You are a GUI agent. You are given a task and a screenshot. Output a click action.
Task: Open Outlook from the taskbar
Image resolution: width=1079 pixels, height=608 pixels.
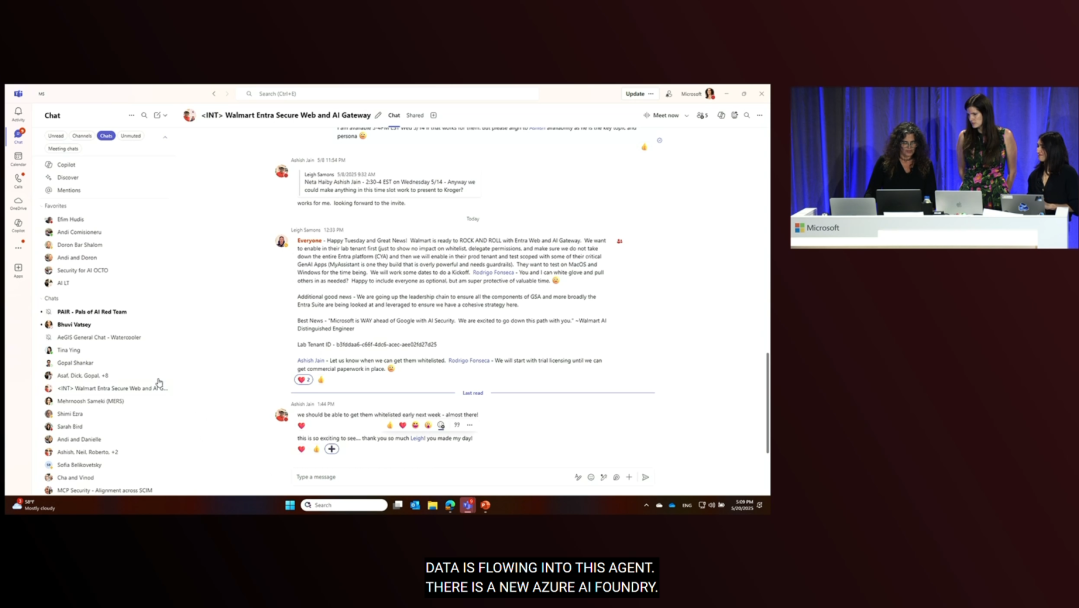coord(415,506)
